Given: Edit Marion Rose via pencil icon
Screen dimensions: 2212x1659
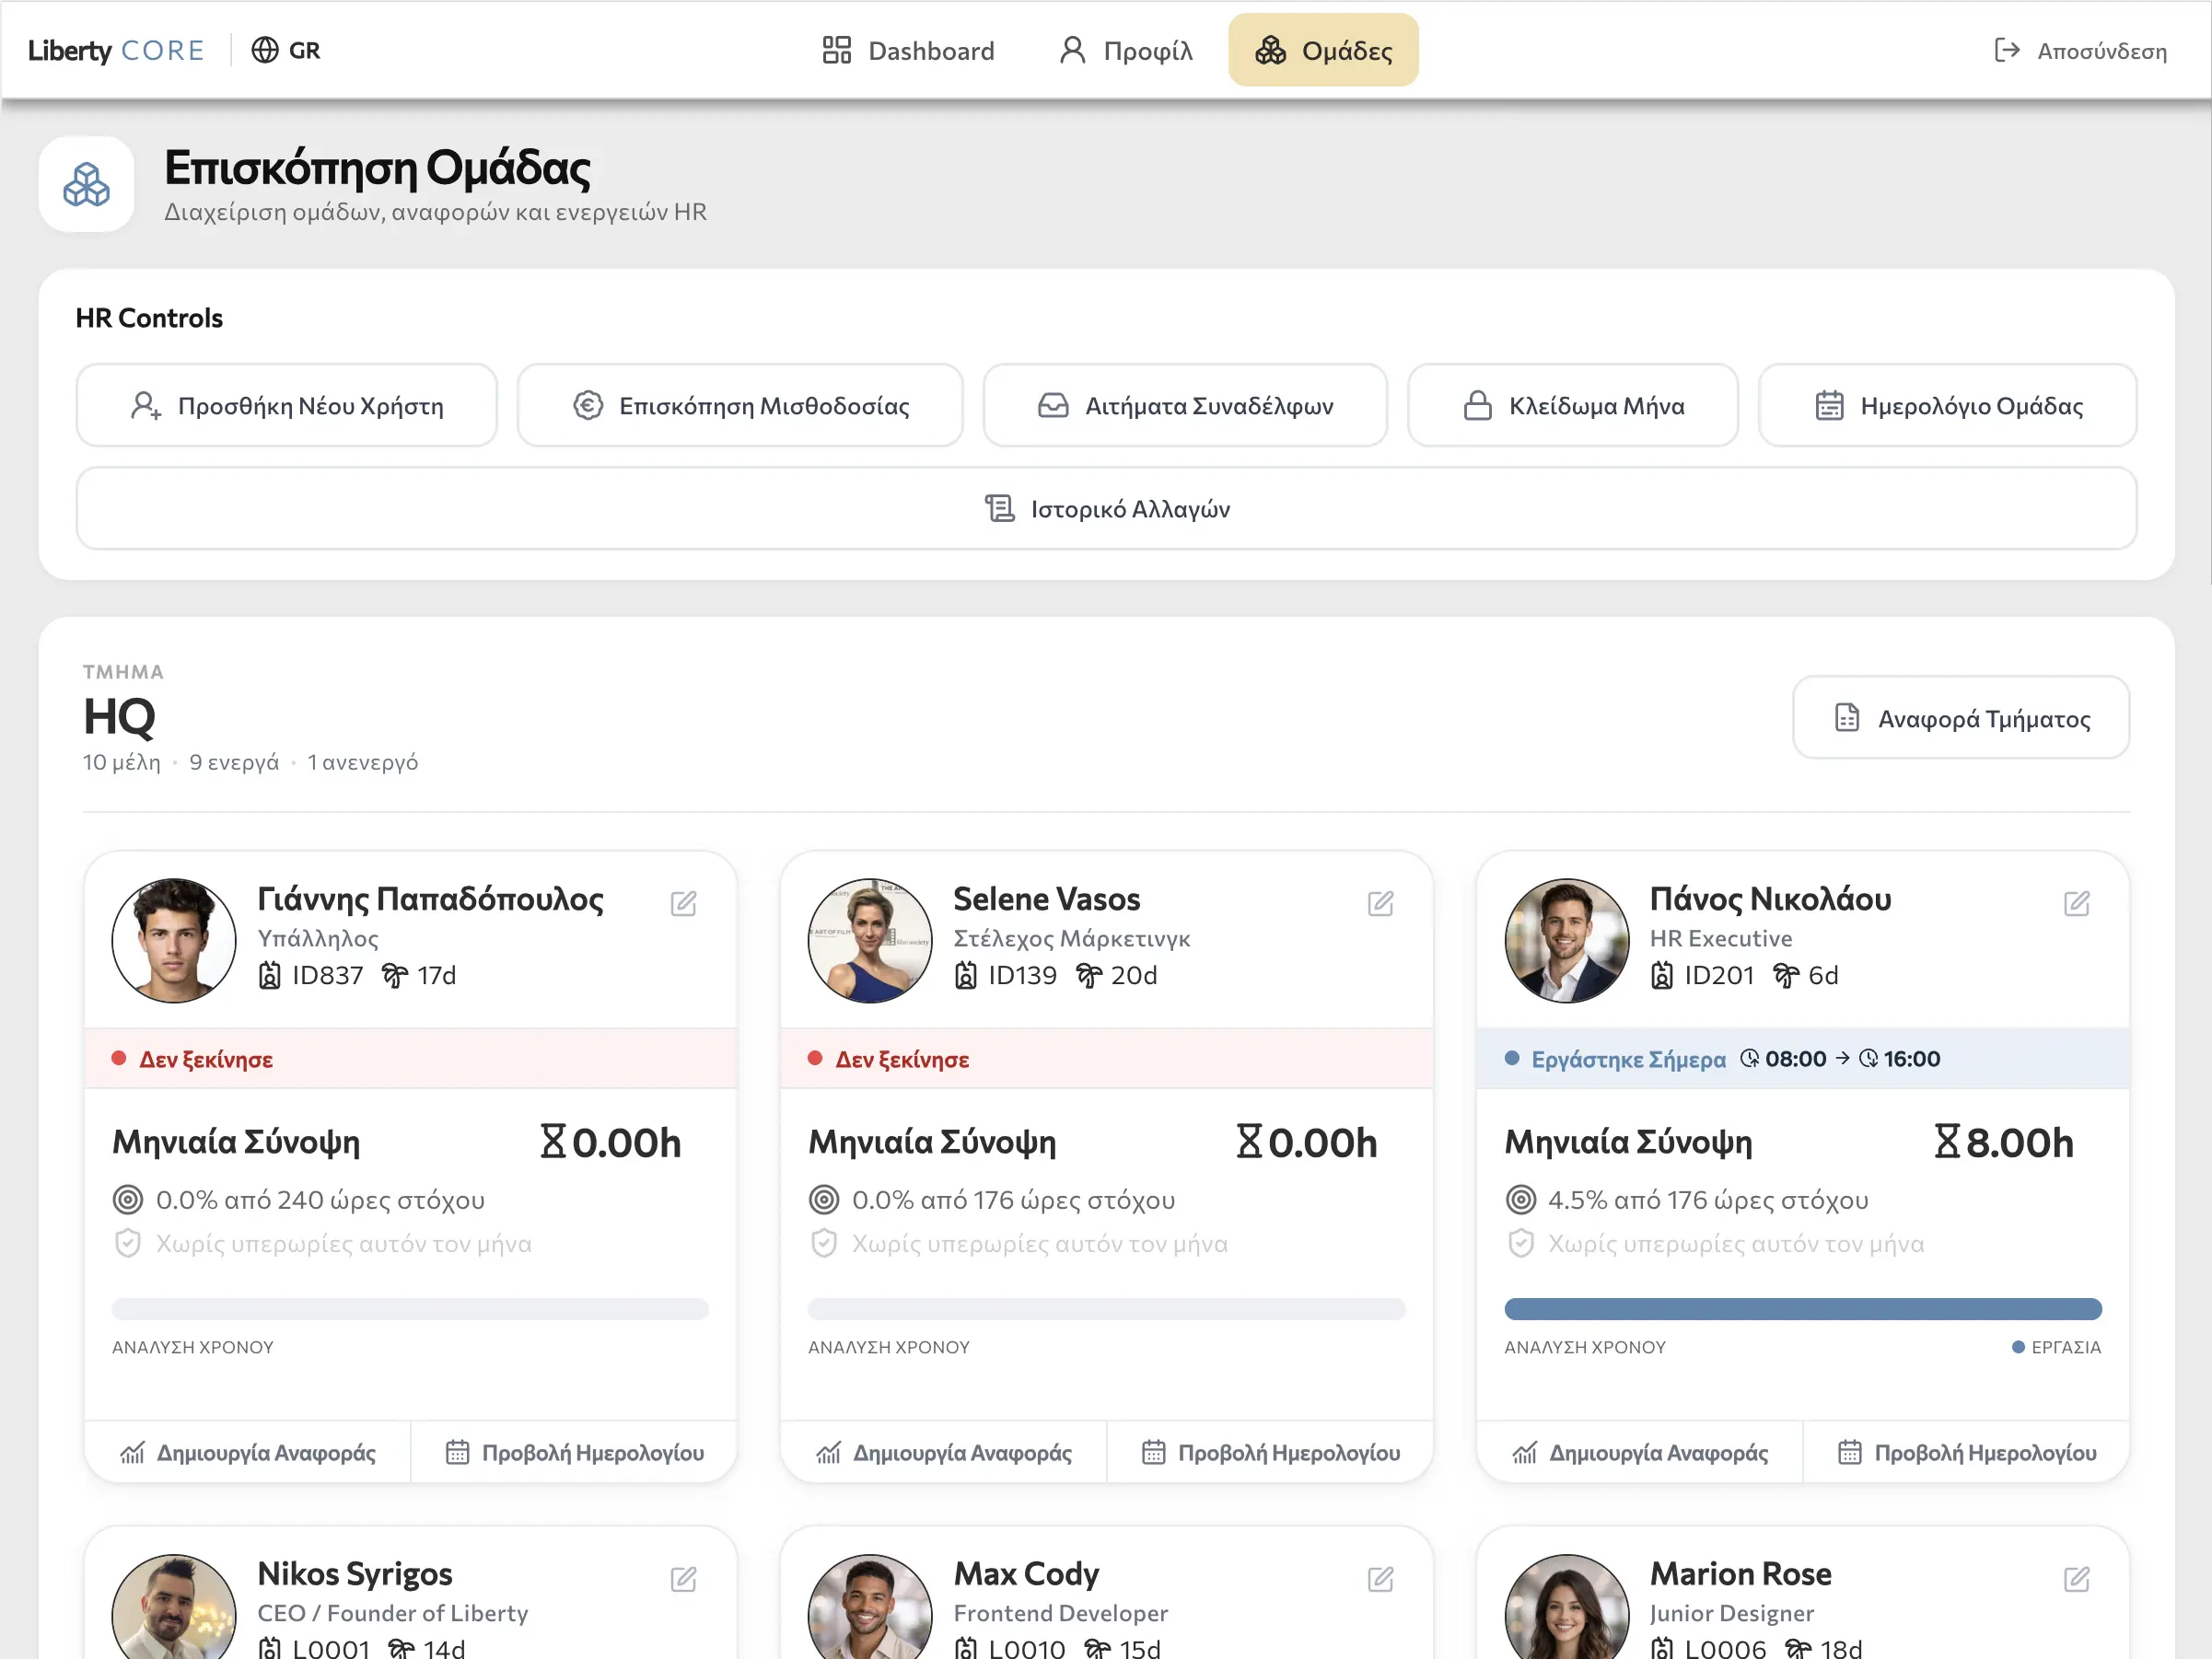Looking at the screenshot, I should click(x=2077, y=1580).
